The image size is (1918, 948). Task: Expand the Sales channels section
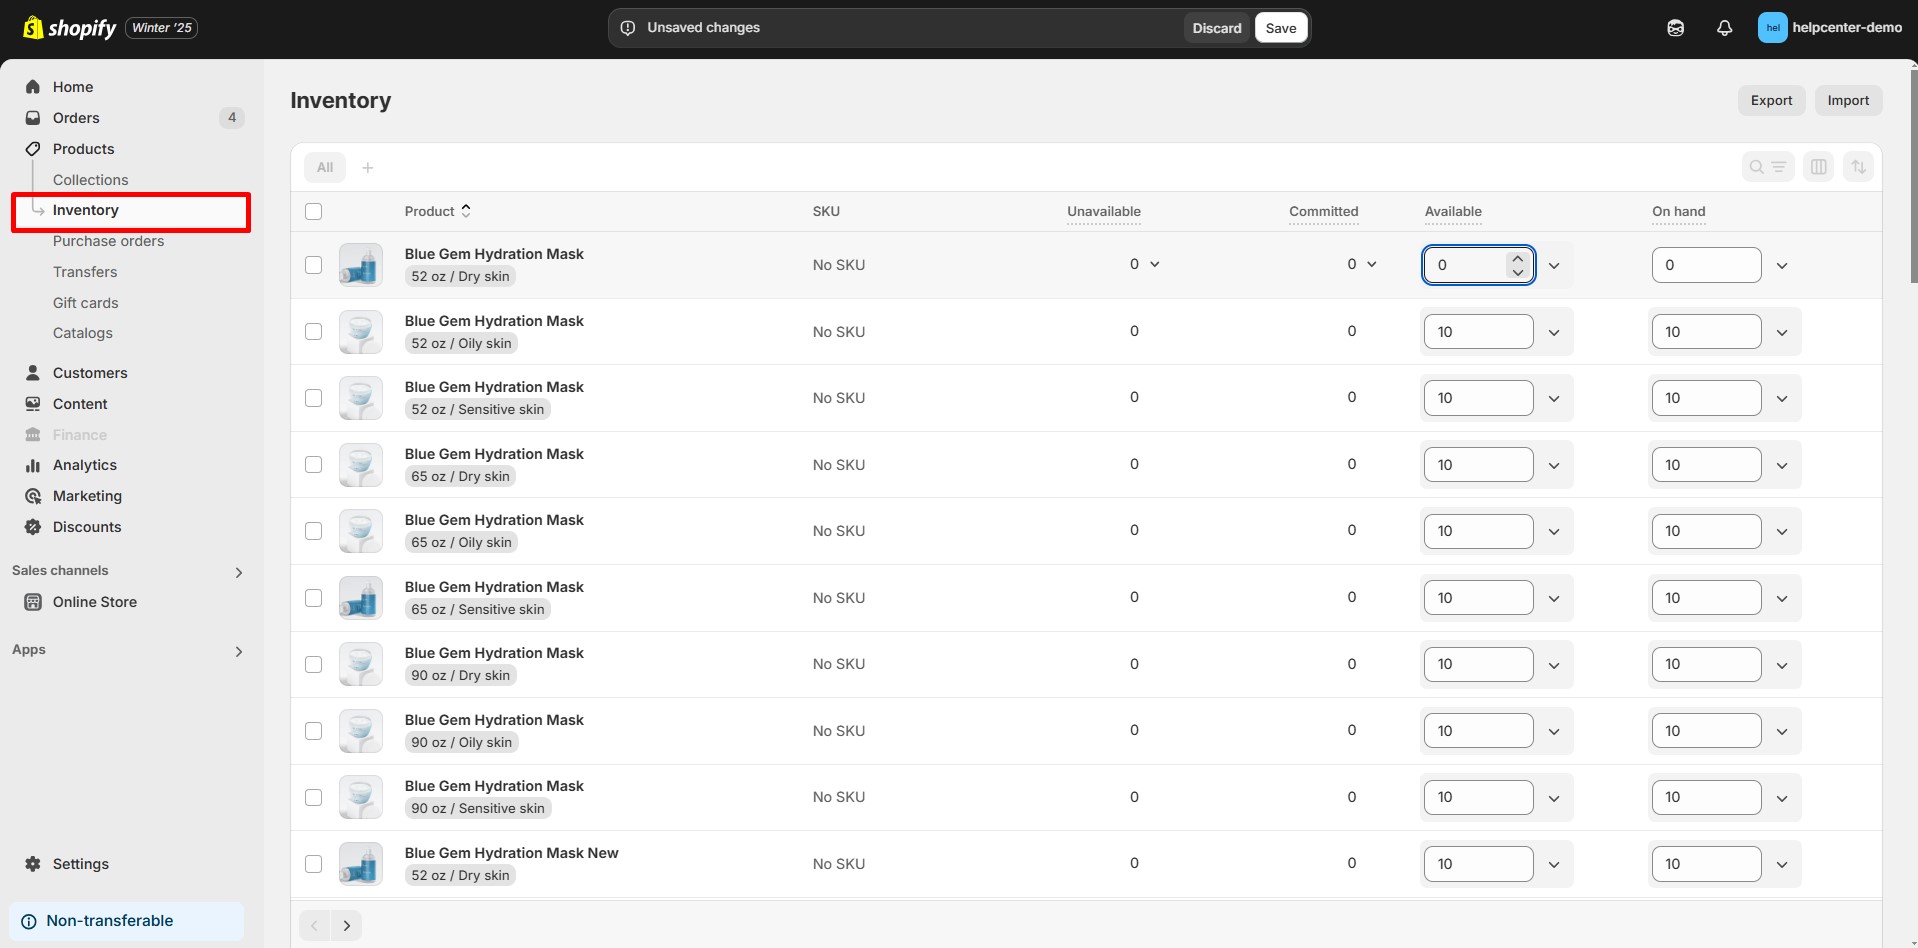[238, 572]
